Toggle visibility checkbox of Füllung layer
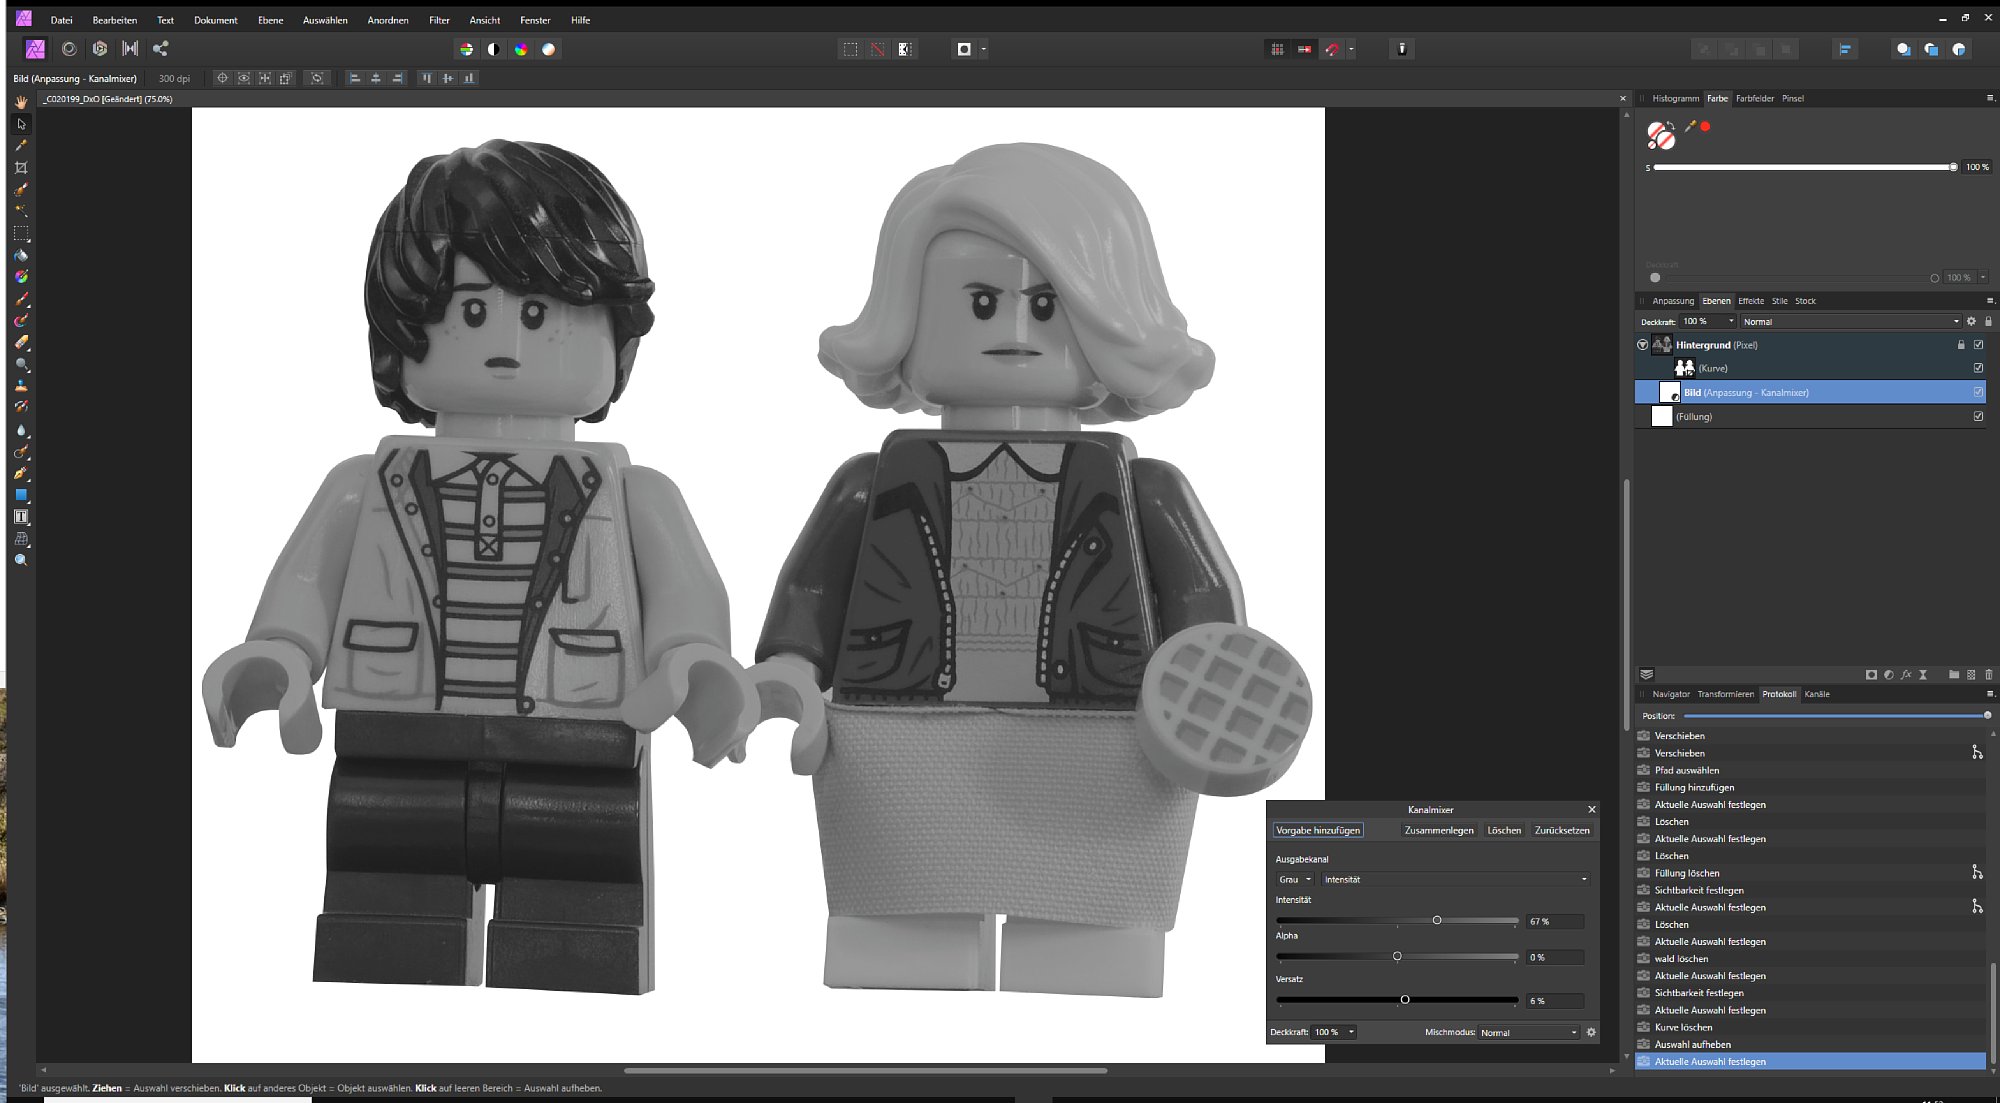 click(x=1978, y=416)
